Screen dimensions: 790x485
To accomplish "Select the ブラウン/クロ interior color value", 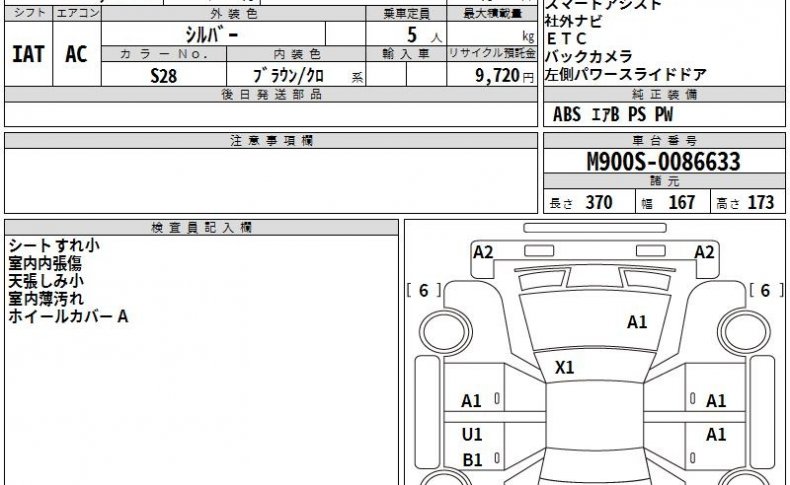I will point(288,76).
